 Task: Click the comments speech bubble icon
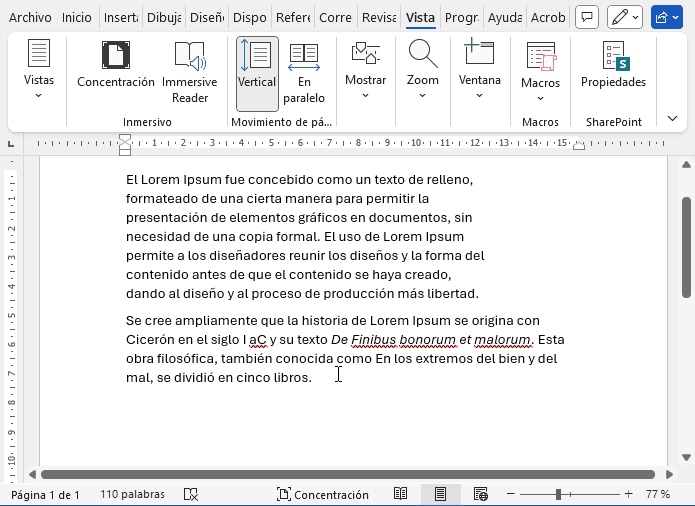point(588,17)
